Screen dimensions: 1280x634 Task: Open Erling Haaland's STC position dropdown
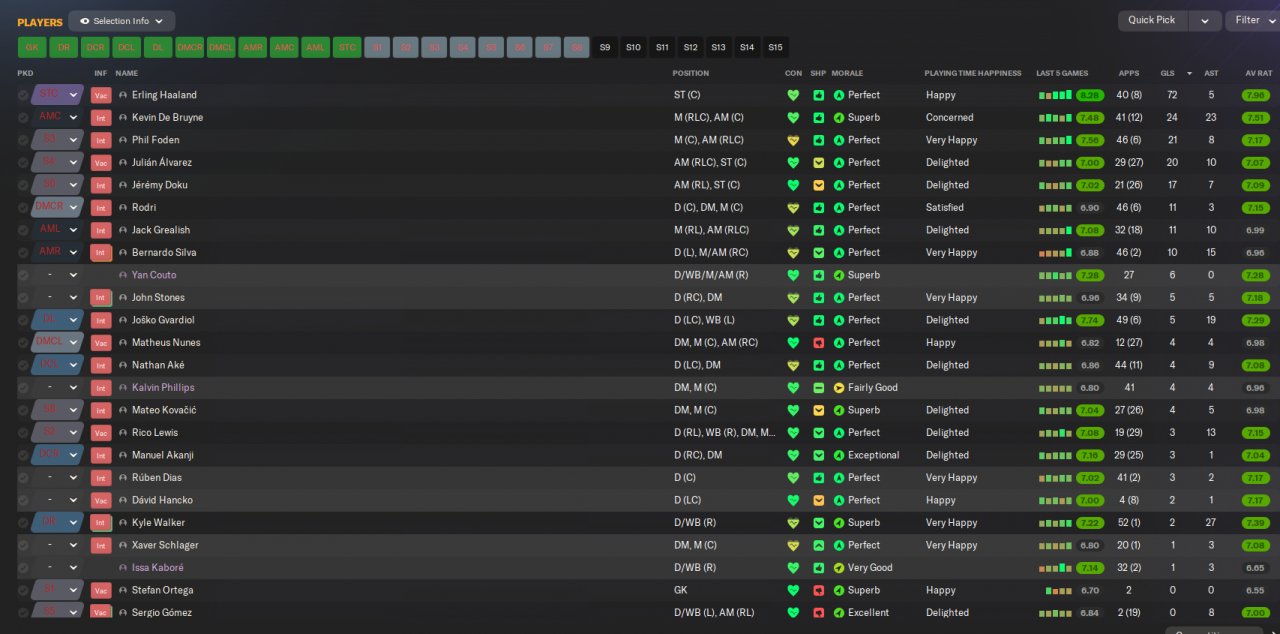coord(58,95)
